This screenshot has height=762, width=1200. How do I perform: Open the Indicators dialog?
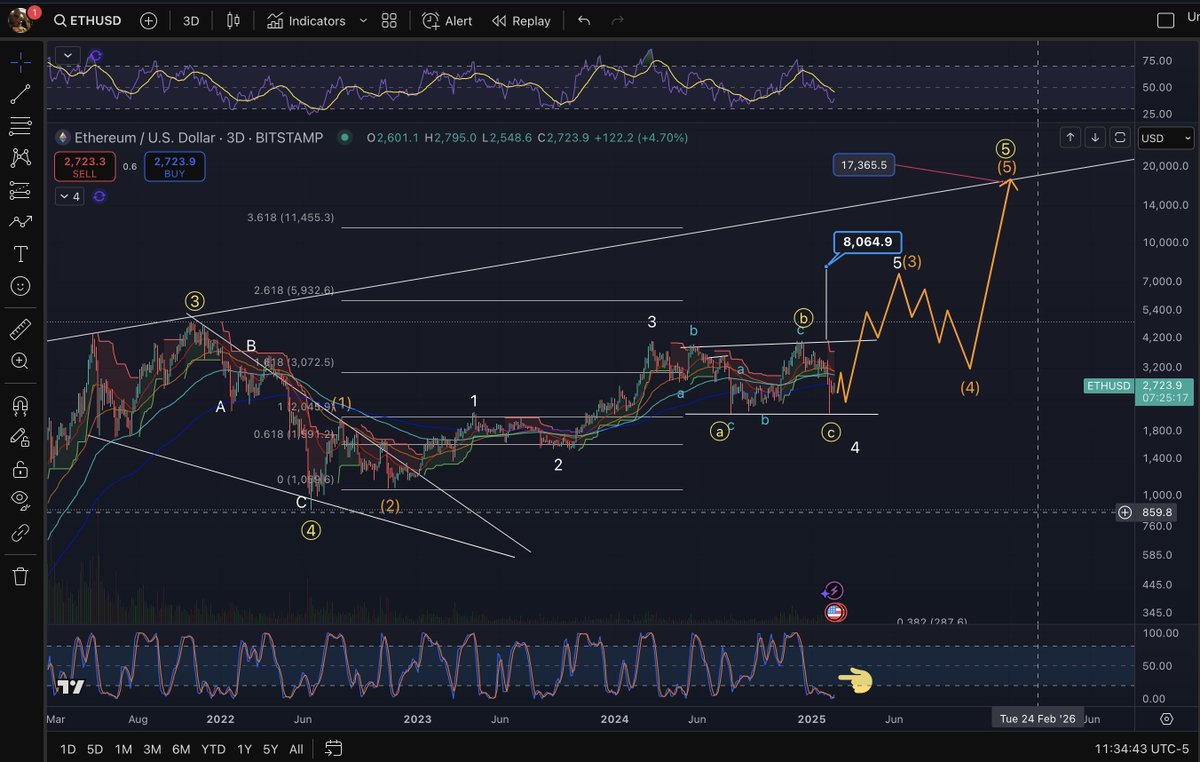click(x=306, y=20)
